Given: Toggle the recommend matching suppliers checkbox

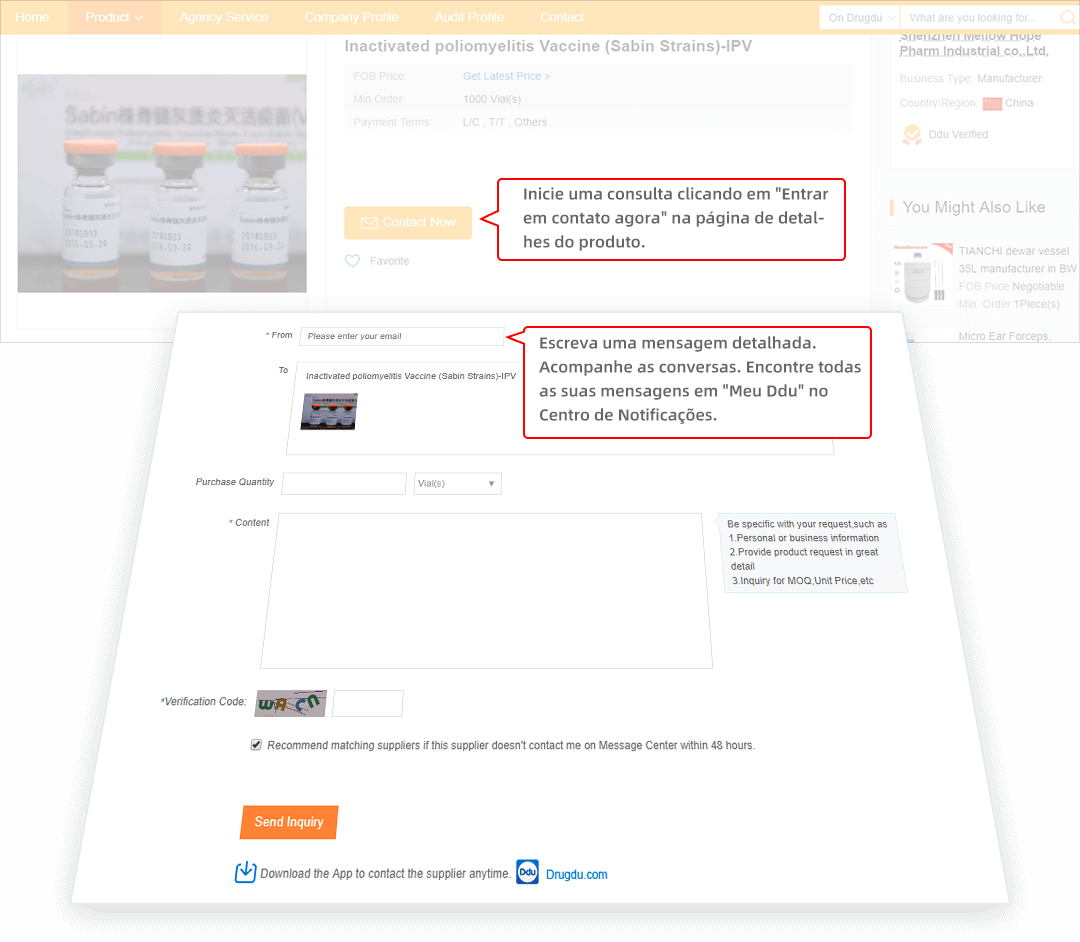Looking at the screenshot, I should (x=256, y=745).
